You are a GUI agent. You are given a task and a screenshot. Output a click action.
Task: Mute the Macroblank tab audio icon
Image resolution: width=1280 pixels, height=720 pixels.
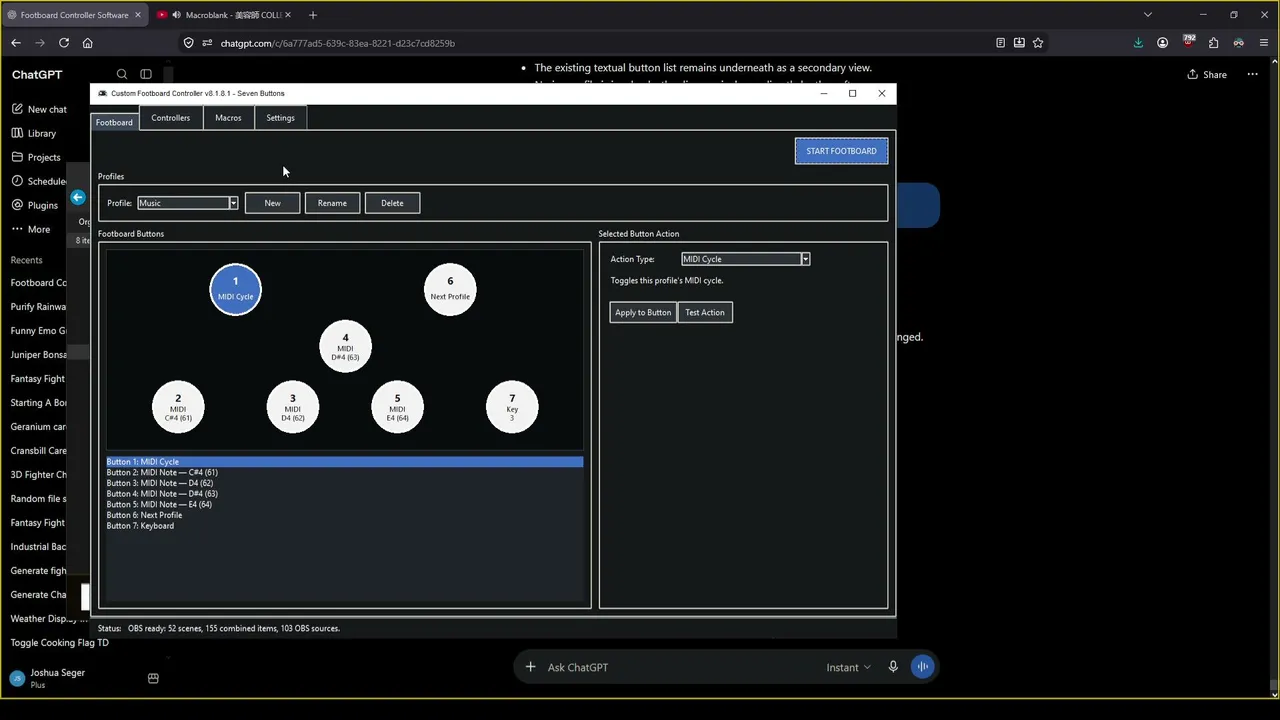point(176,15)
